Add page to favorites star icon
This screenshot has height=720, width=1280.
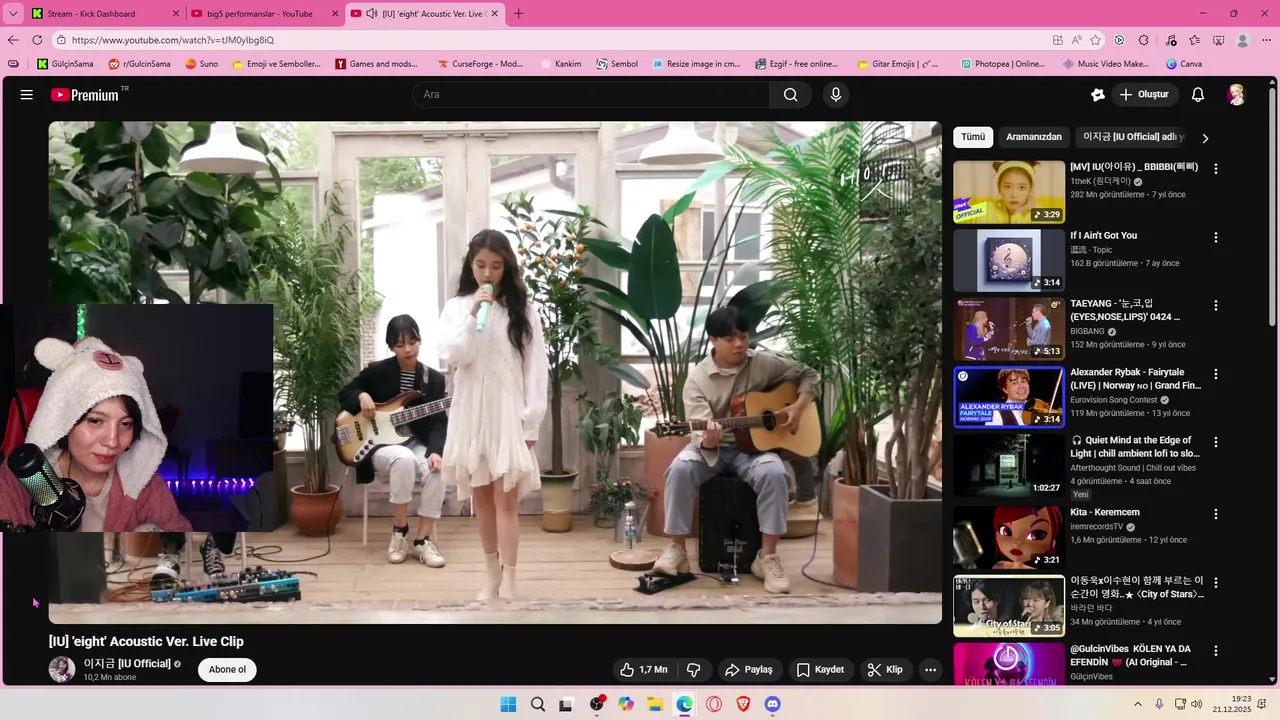click(1096, 40)
